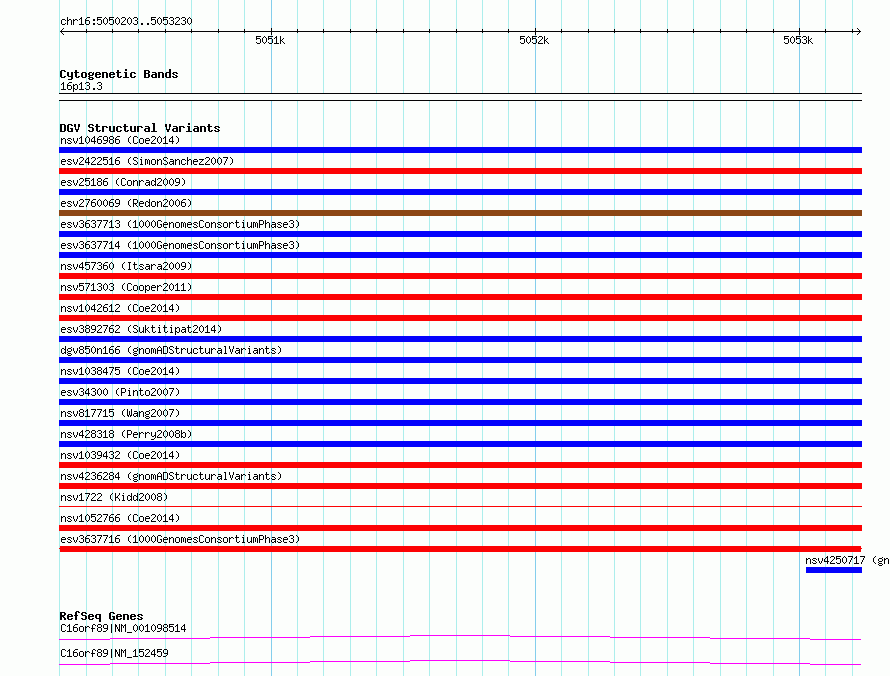This screenshot has width=890, height=676.
Task: Click the blue bar for nsv817715
Action: coord(460,423)
